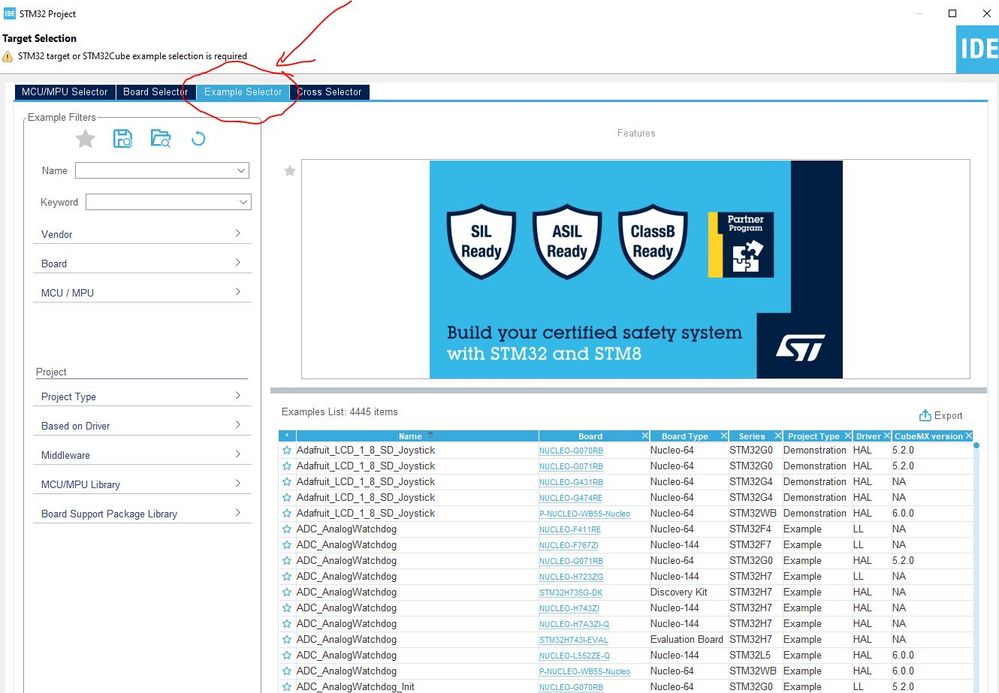Expand the MCU / MPU filter
The height and width of the screenshot is (693, 999).
pos(142,292)
